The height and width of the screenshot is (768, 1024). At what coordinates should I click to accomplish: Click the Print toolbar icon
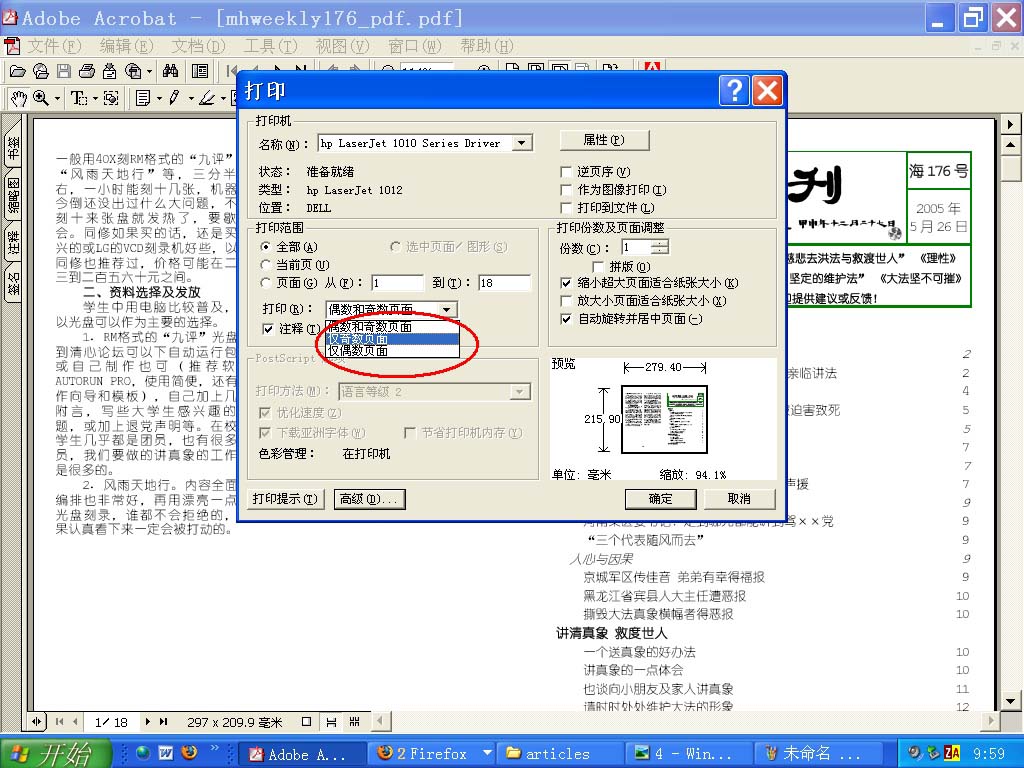86,71
